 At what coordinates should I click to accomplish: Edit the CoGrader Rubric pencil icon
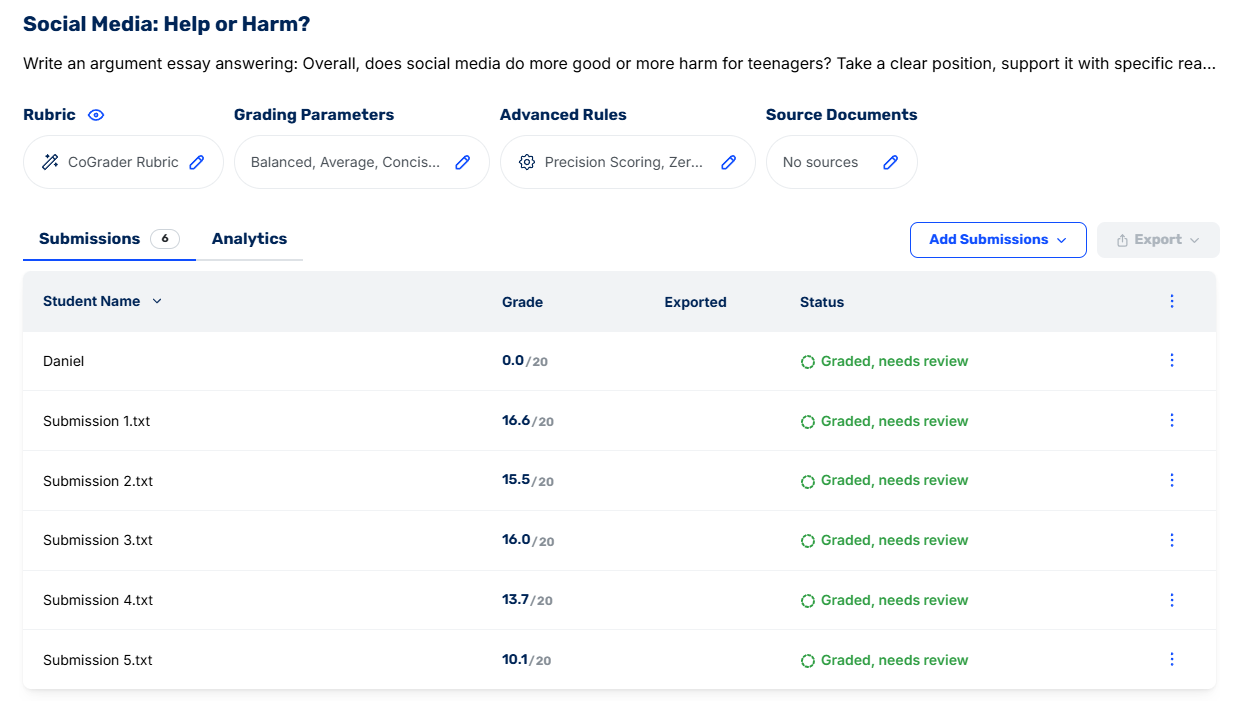197,162
